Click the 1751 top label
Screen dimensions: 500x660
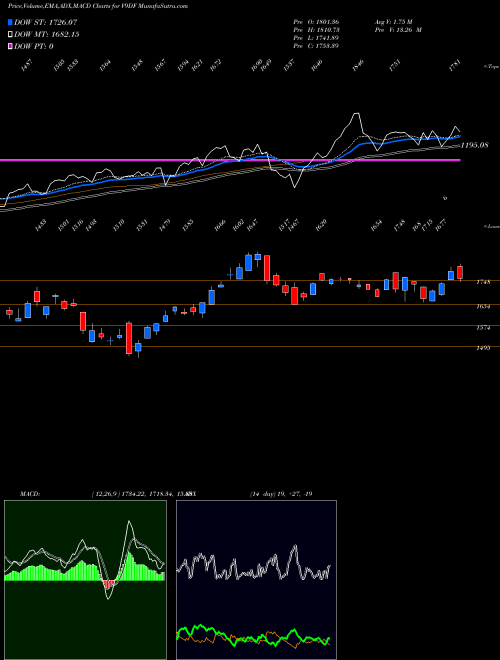pos(394,65)
